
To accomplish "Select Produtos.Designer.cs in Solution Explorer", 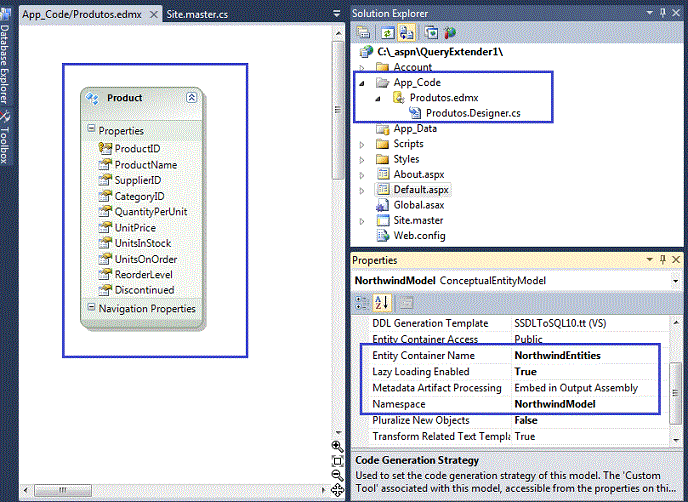I will coord(473,113).
